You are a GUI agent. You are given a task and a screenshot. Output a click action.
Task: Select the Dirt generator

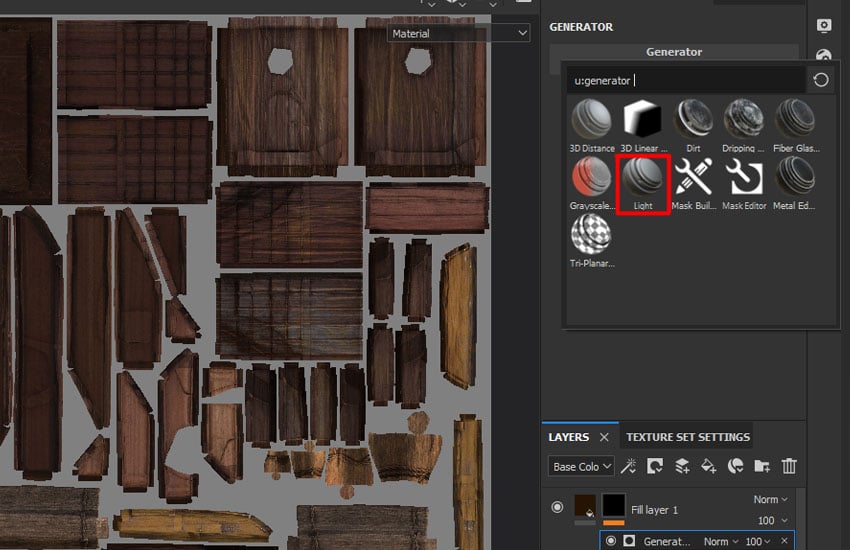pos(692,120)
